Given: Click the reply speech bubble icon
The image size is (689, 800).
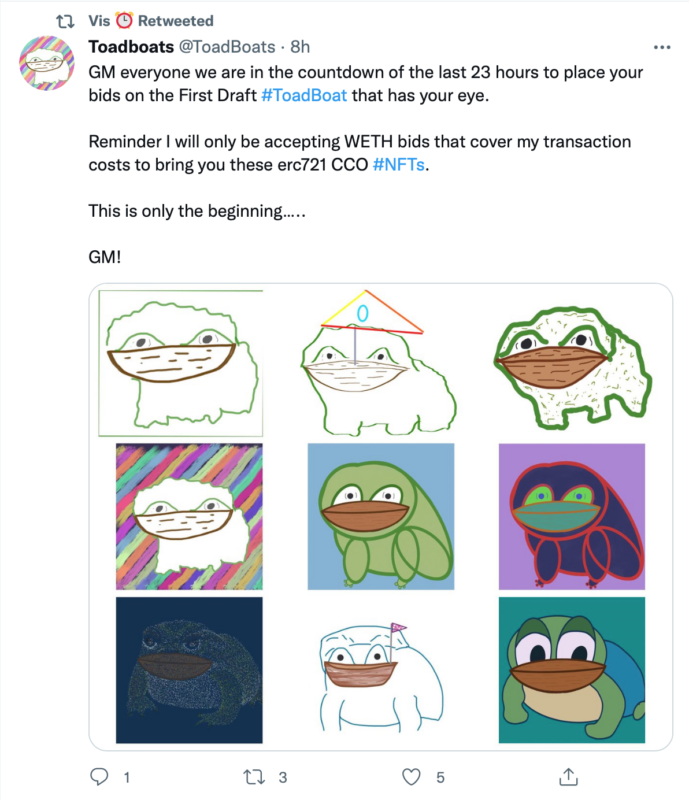Looking at the screenshot, I should tap(100, 776).
